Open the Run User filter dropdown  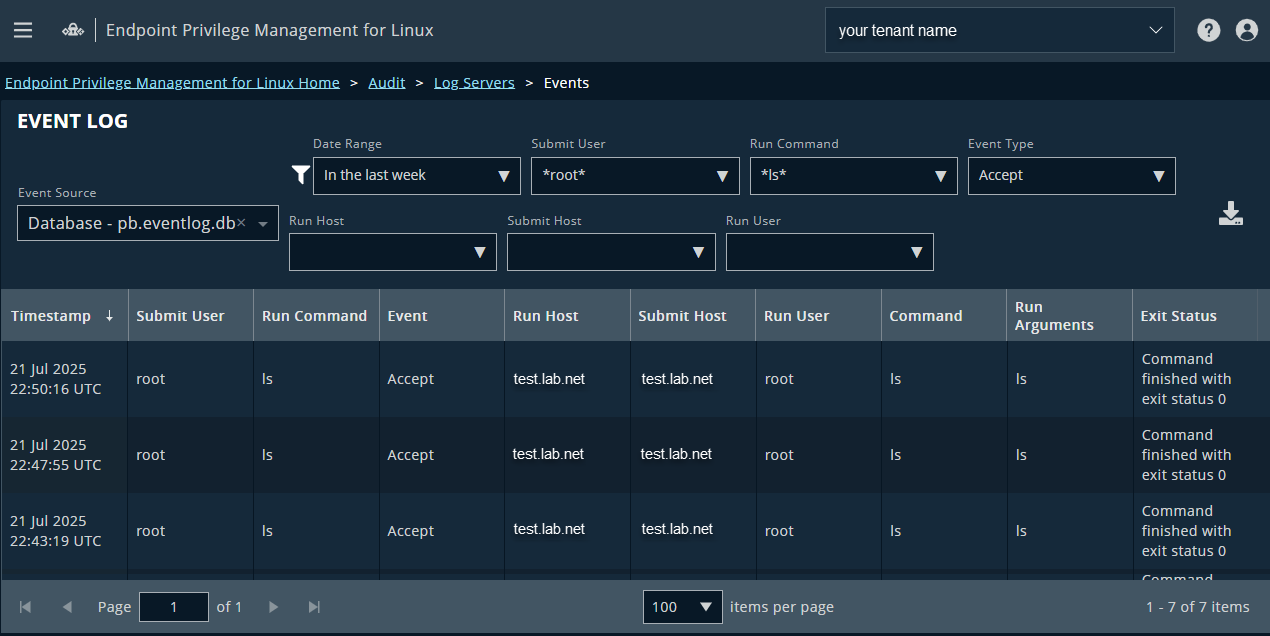pos(830,252)
